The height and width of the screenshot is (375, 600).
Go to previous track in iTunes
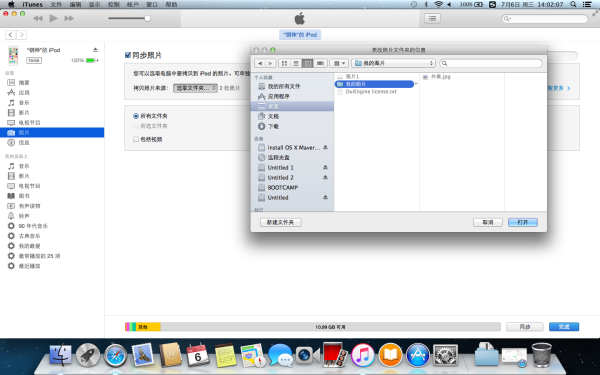pos(38,18)
